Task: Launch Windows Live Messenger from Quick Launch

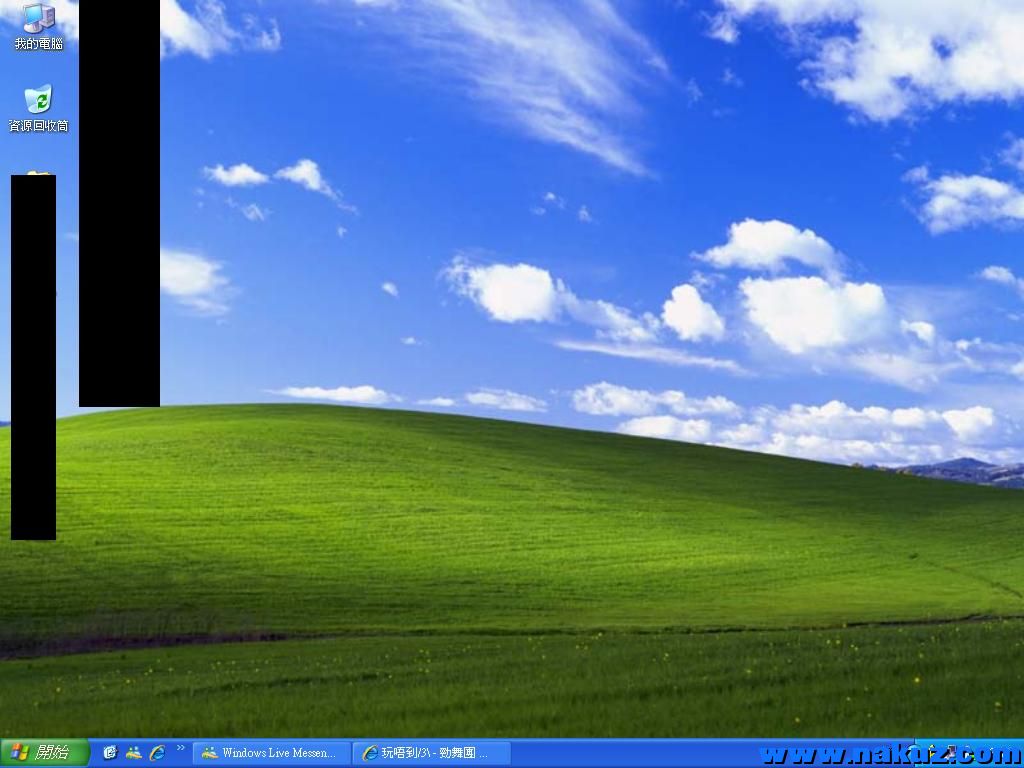Action: point(134,753)
